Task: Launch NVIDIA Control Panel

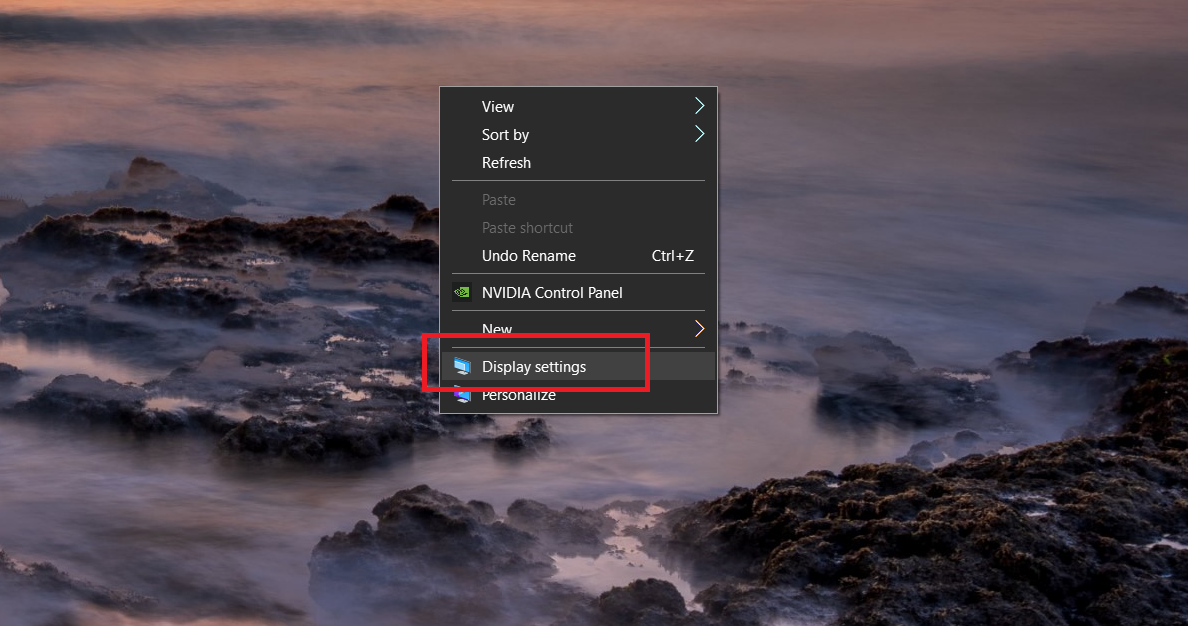Action: point(552,292)
